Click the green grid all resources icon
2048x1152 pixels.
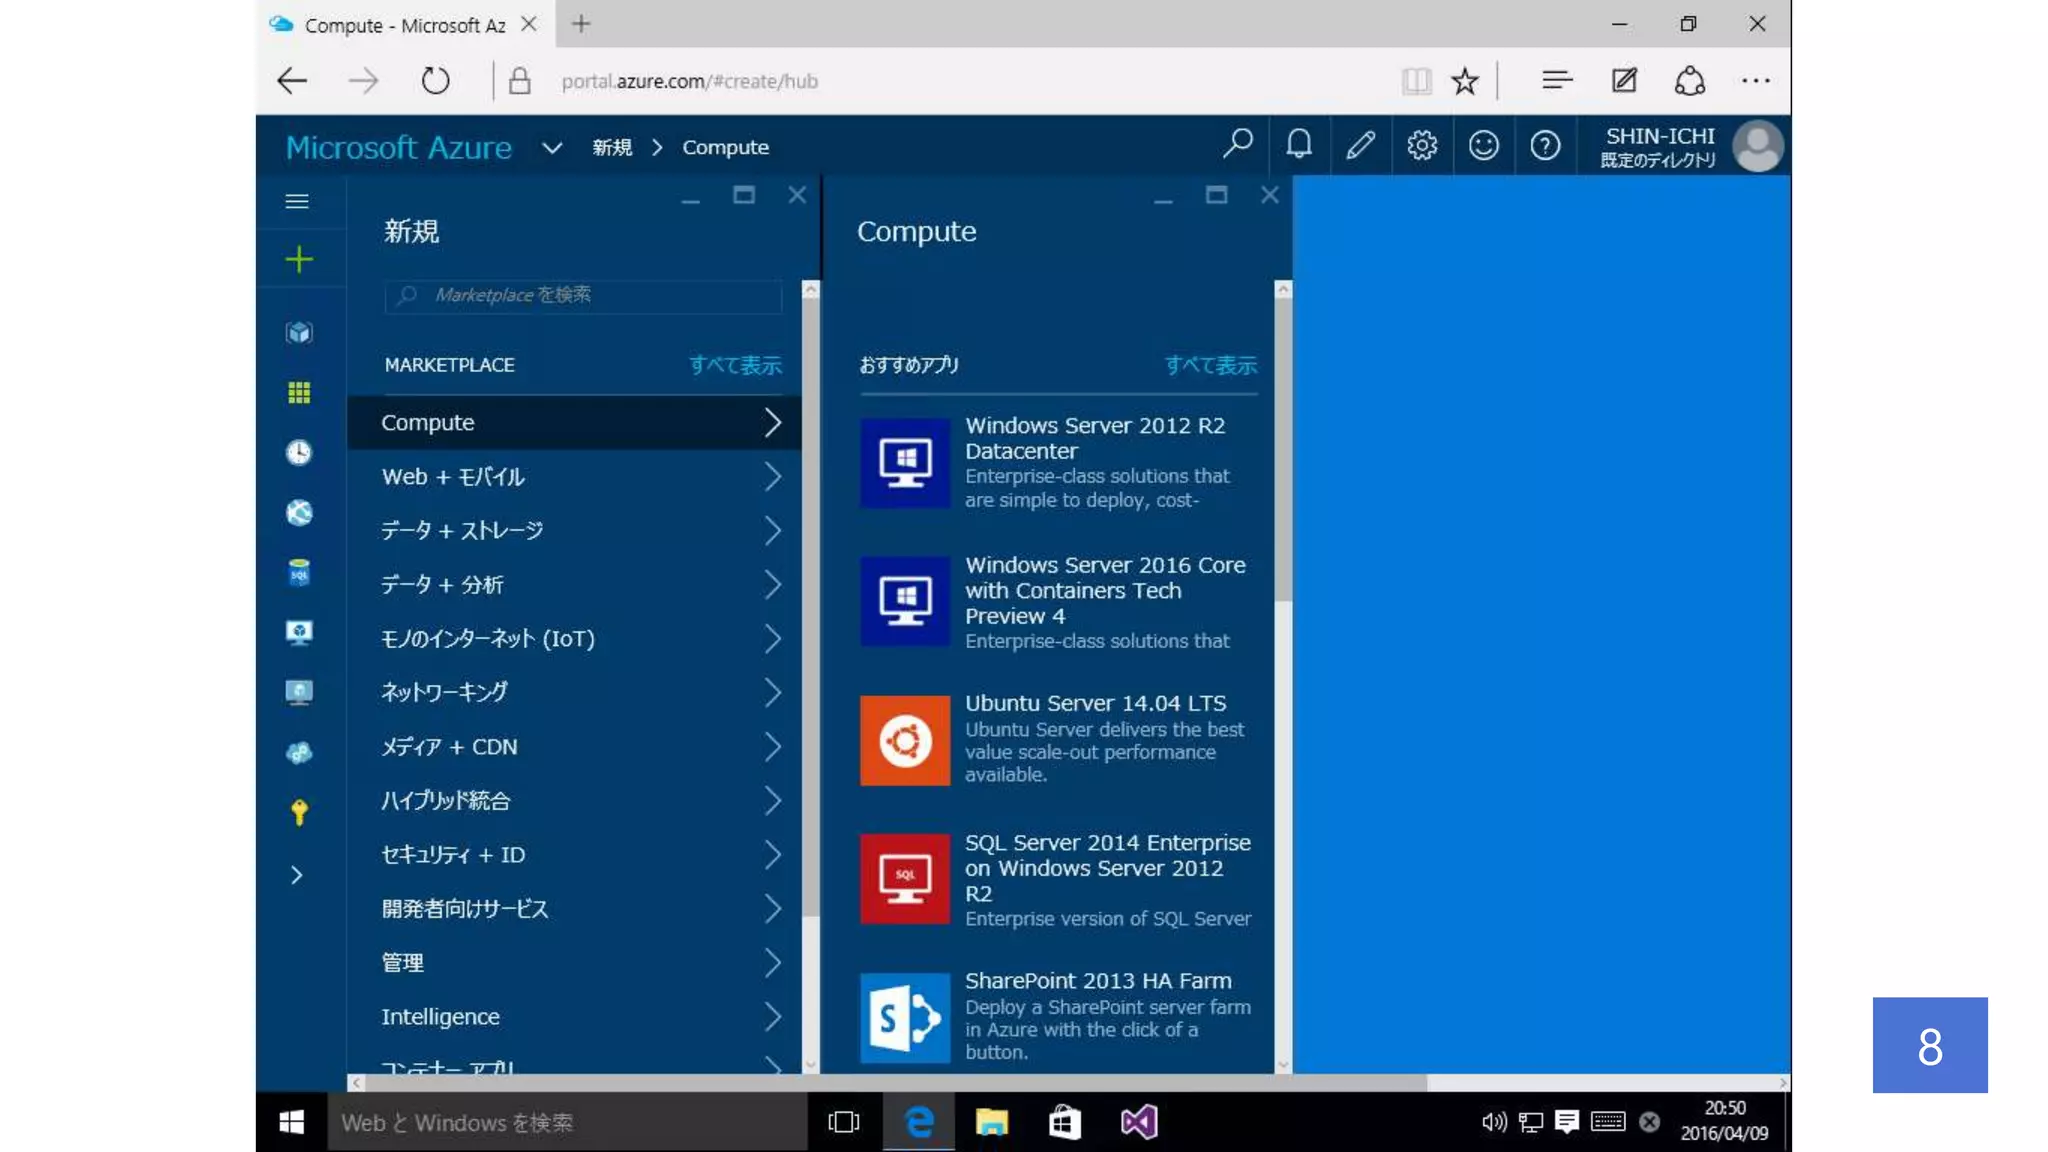pos(298,393)
